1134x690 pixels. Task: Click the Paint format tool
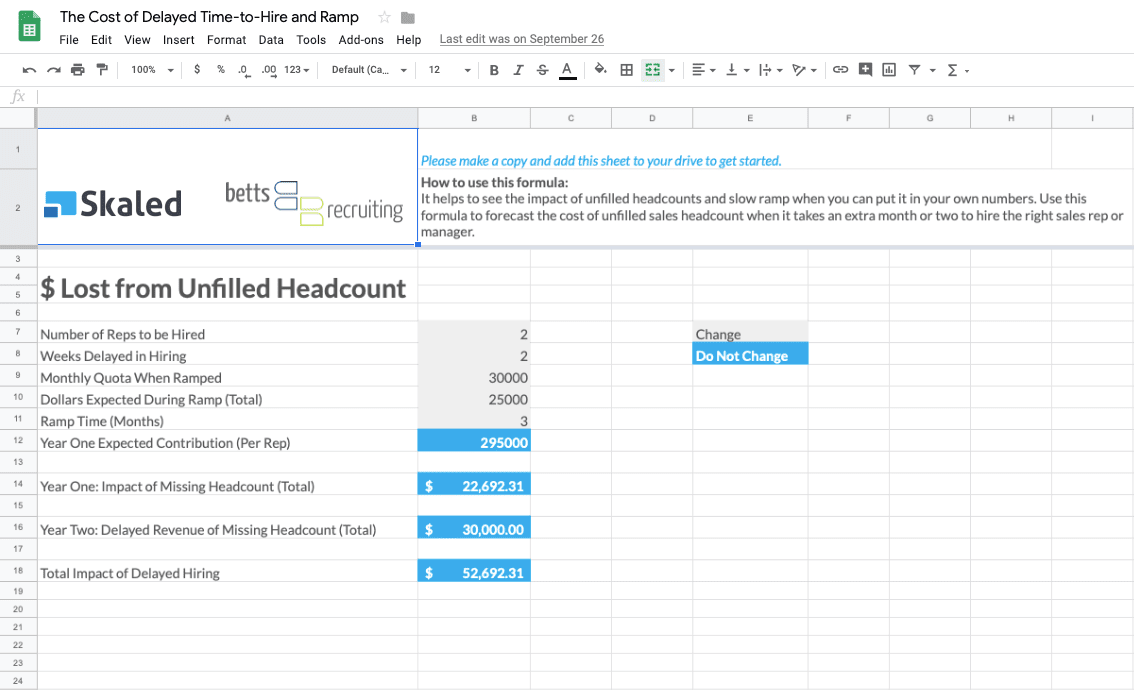point(104,70)
